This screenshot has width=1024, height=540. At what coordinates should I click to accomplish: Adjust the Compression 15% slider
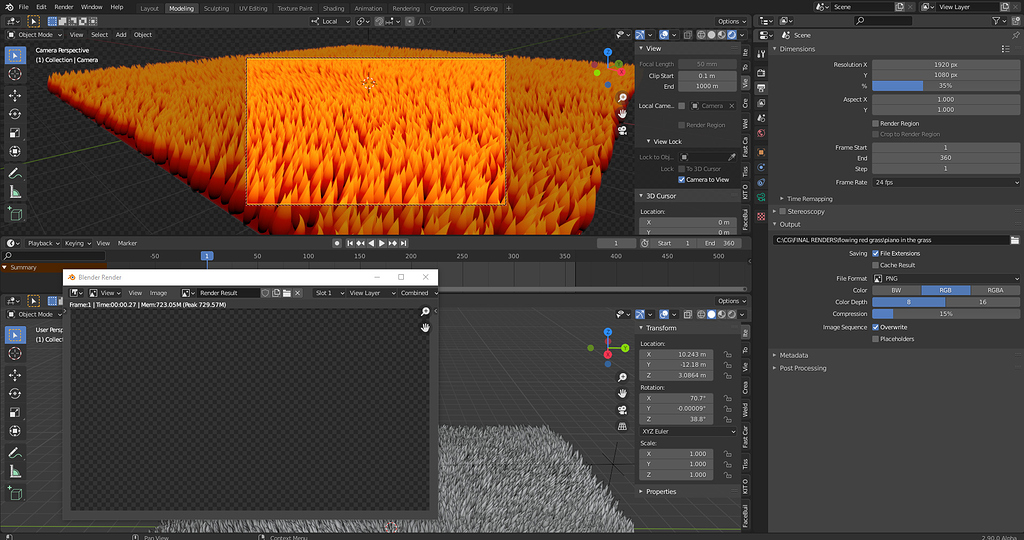(946, 313)
